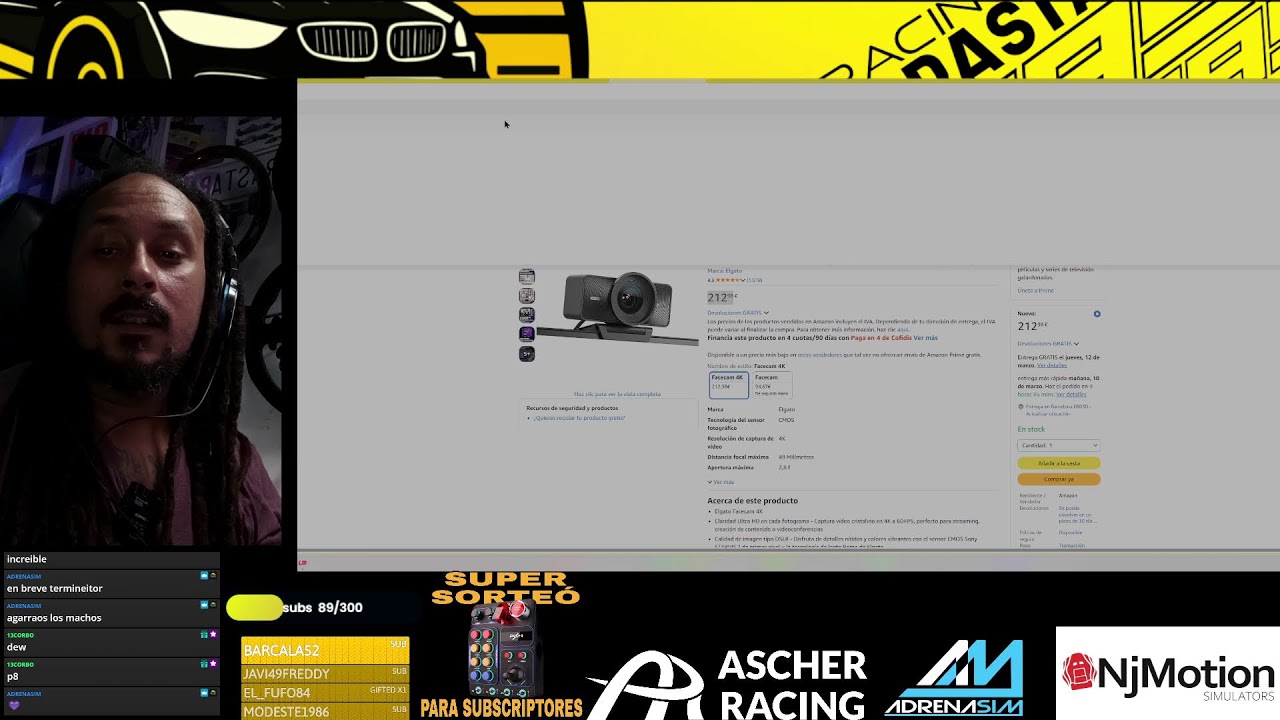Image resolution: width=1280 pixels, height=720 pixels.
Task: Open the 'Amazon' seller link in buy box
Action: point(1068,496)
